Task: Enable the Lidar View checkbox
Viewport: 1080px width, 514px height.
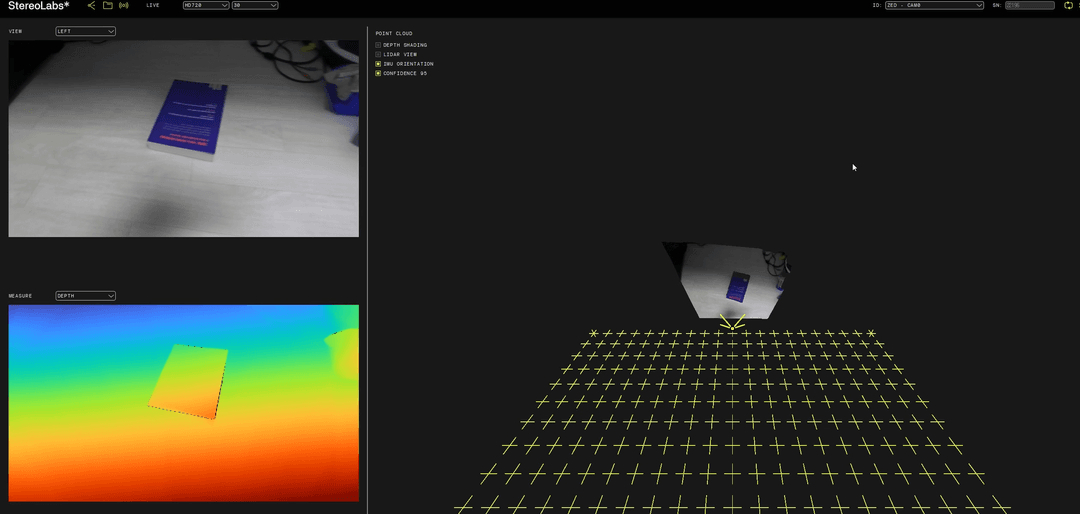Action: [x=378, y=54]
